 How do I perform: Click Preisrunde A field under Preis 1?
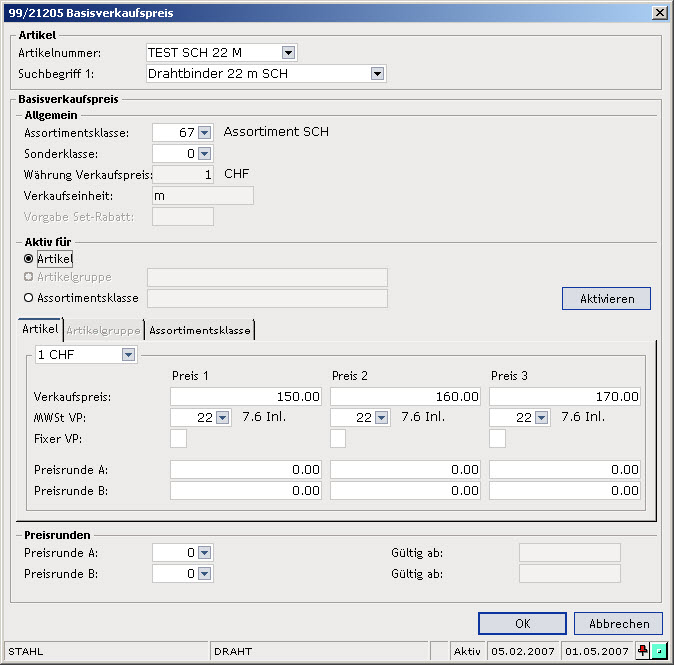click(246, 469)
